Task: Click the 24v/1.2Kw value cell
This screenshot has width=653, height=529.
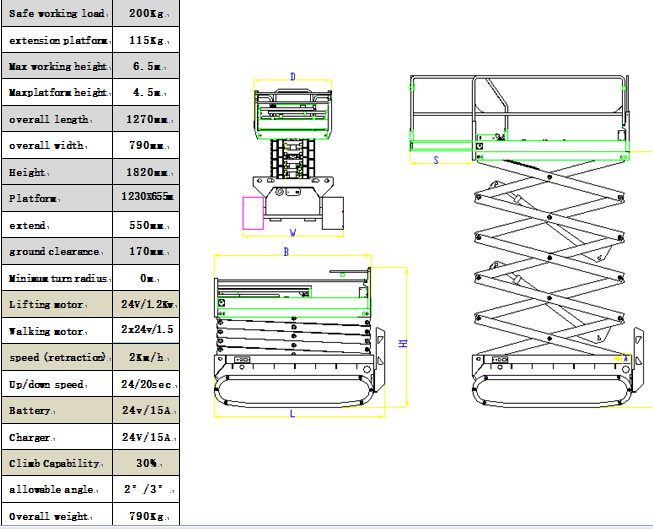Action: [148, 304]
